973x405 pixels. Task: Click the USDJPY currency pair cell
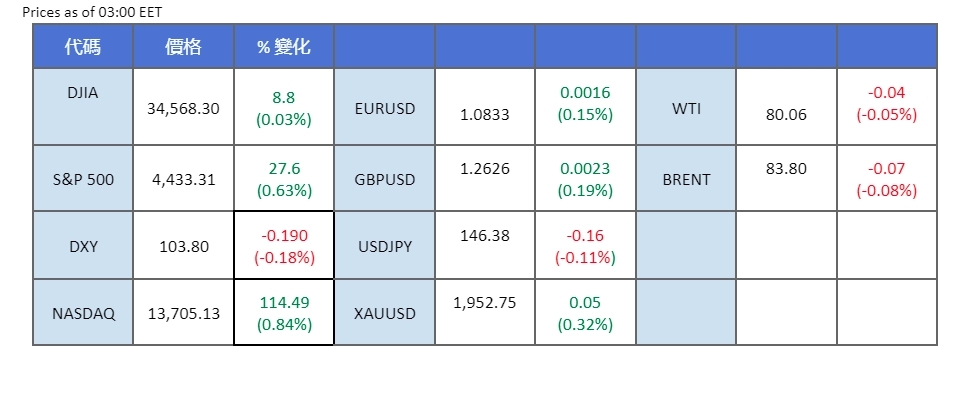coord(385,245)
